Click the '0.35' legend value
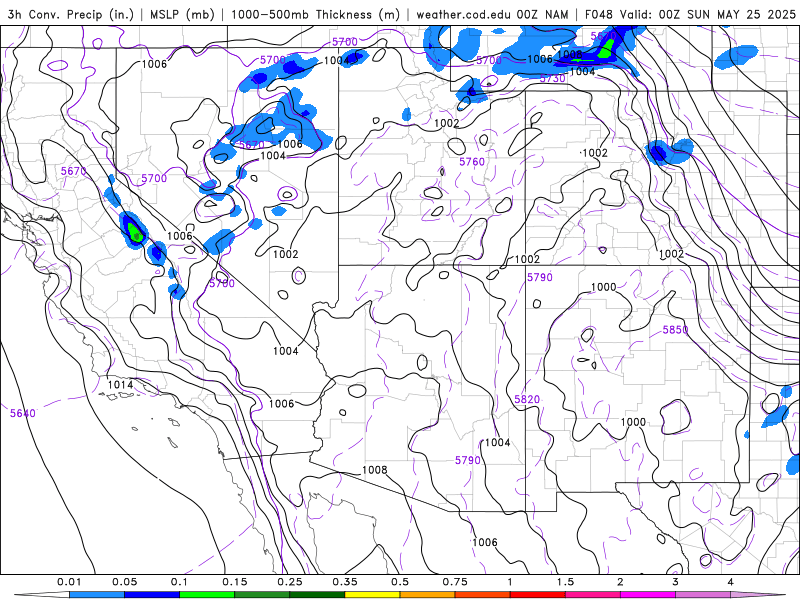800x600 pixels. 345,582
